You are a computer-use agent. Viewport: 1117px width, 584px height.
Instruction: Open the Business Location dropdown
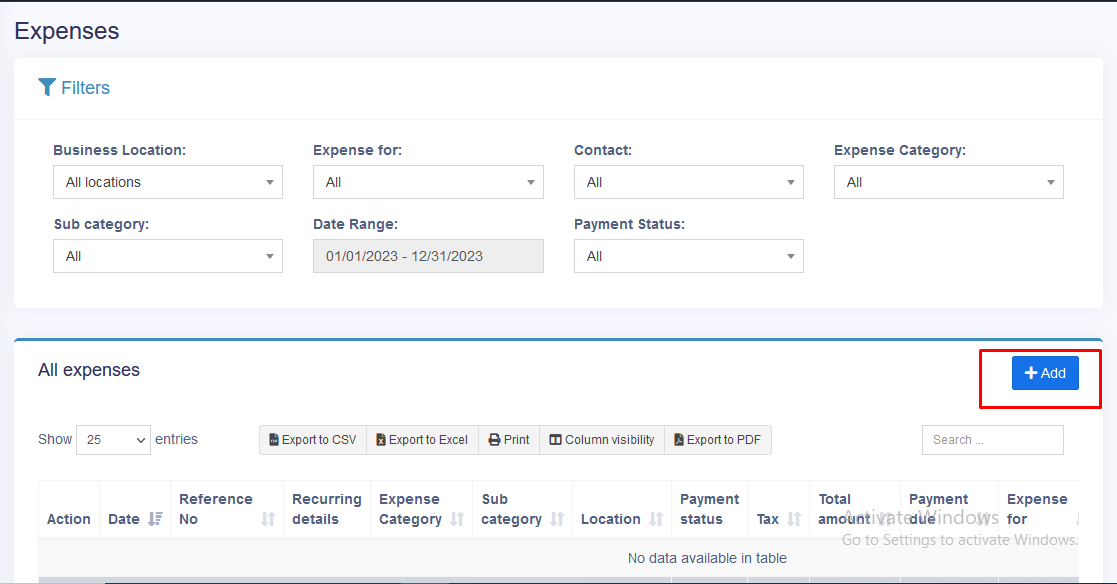pyautogui.click(x=168, y=182)
